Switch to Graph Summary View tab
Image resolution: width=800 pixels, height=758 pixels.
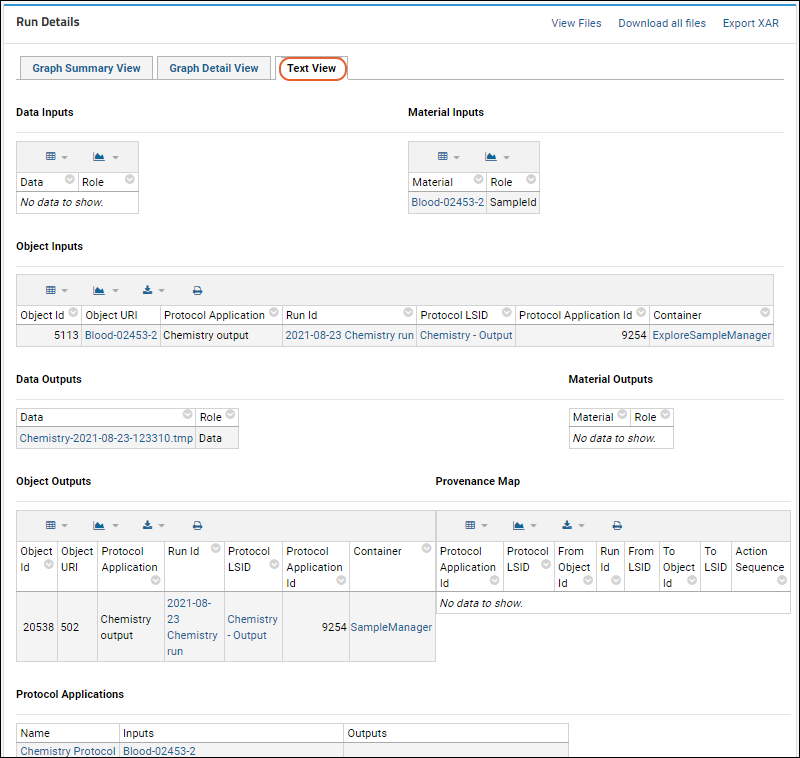pos(86,68)
